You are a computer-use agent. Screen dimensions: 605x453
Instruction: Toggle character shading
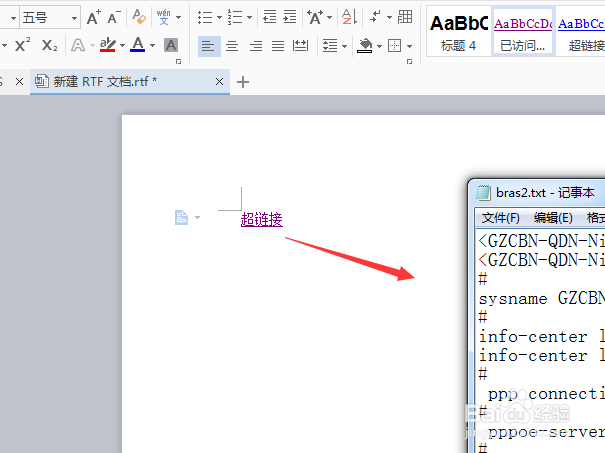(x=171, y=46)
